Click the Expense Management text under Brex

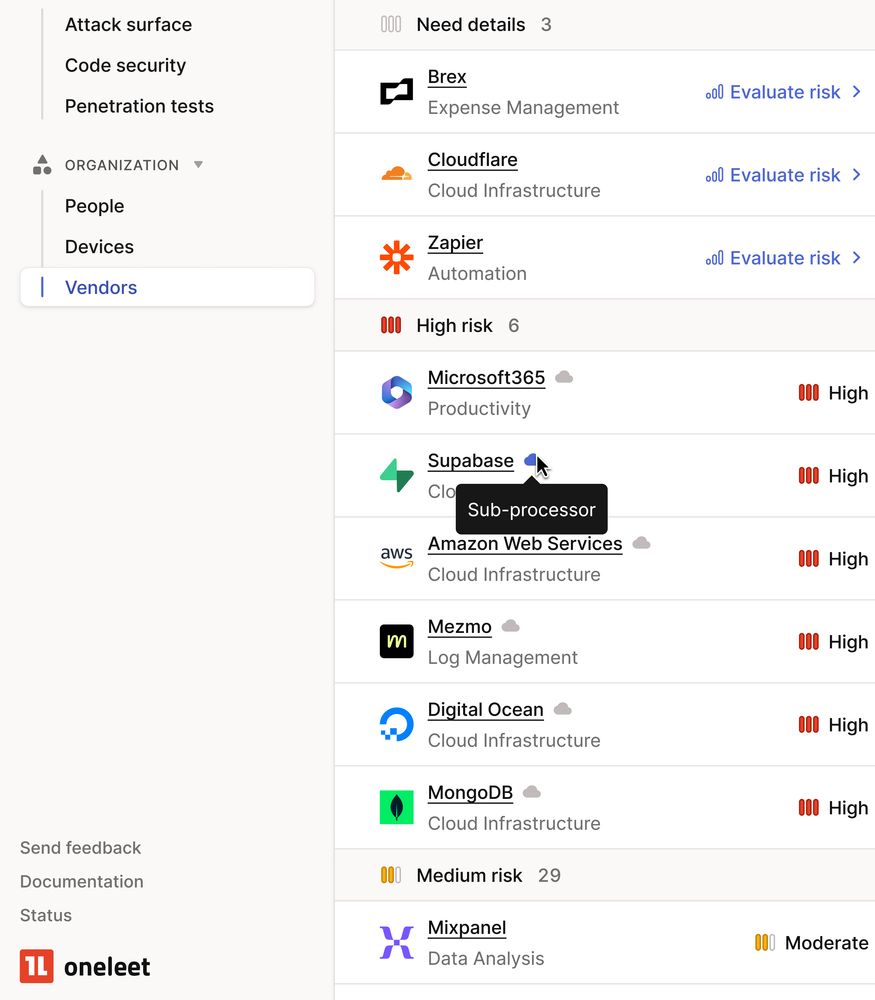point(524,107)
